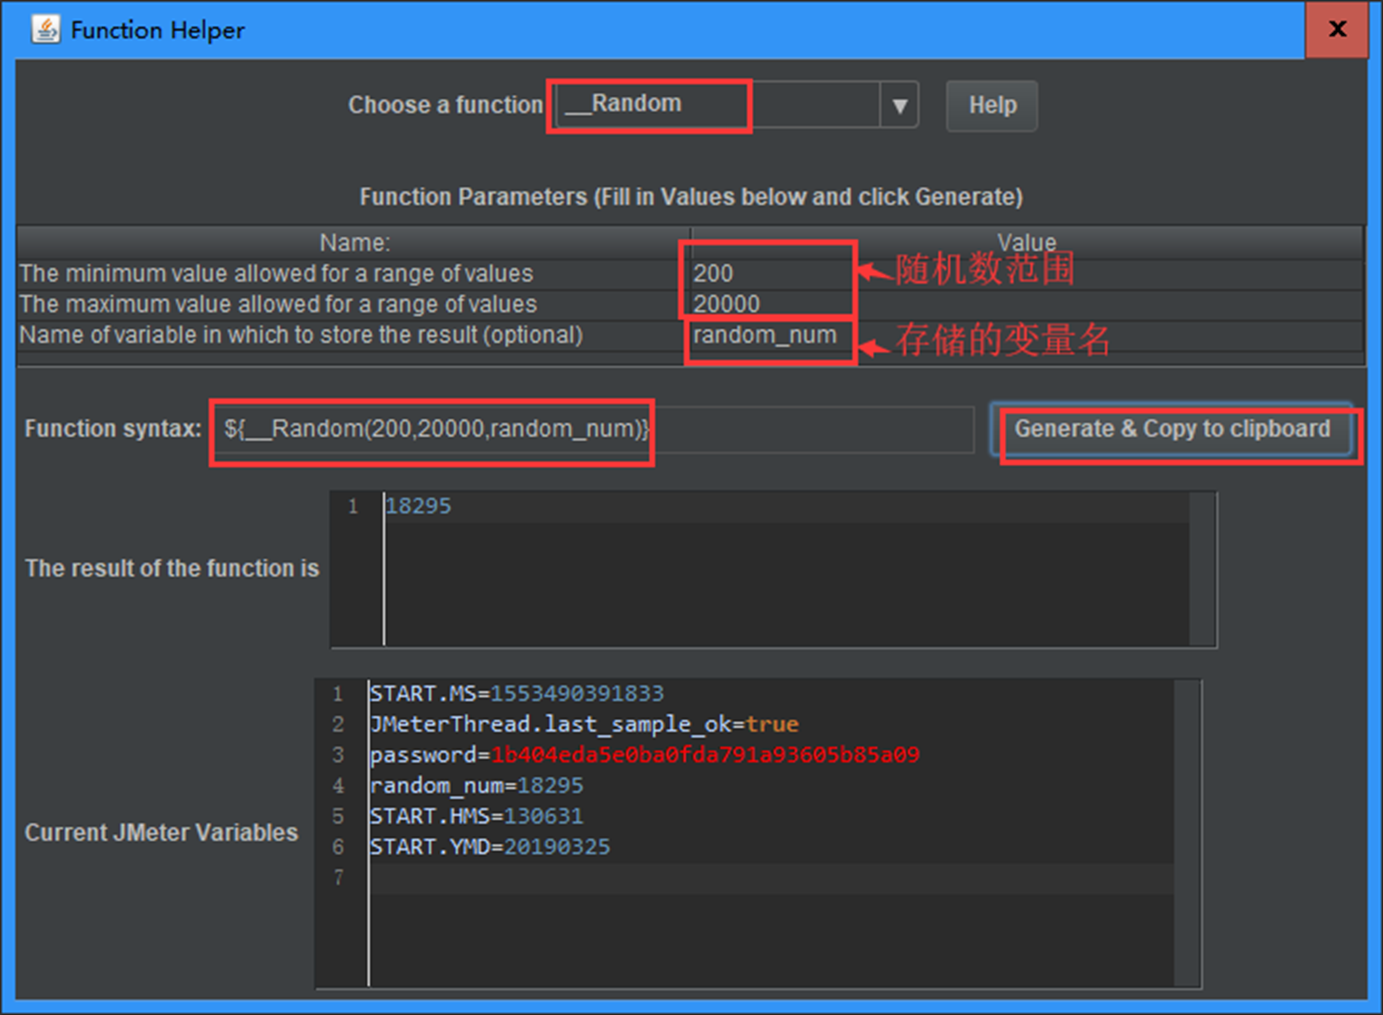Viewport: 1383px width, 1015px height.
Task: Click the JMeterThread.last_sample_ok line
Action: point(584,724)
